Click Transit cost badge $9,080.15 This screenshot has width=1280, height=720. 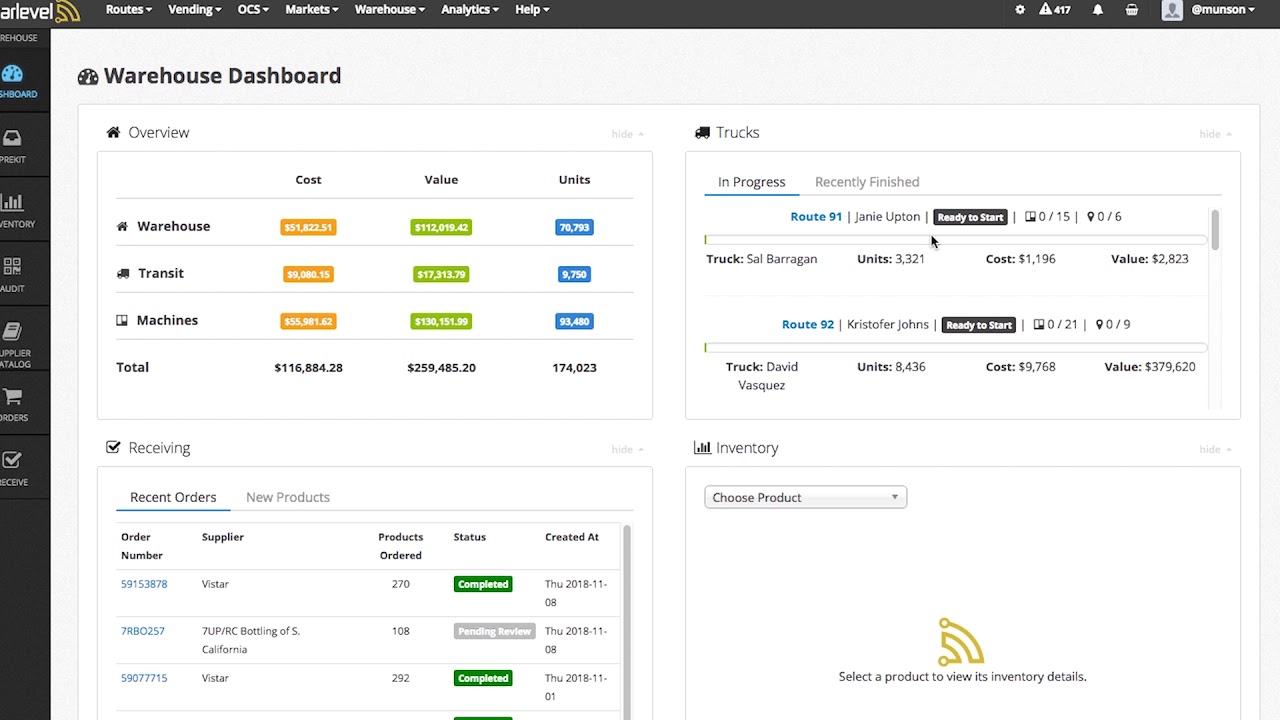pyautogui.click(x=308, y=274)
